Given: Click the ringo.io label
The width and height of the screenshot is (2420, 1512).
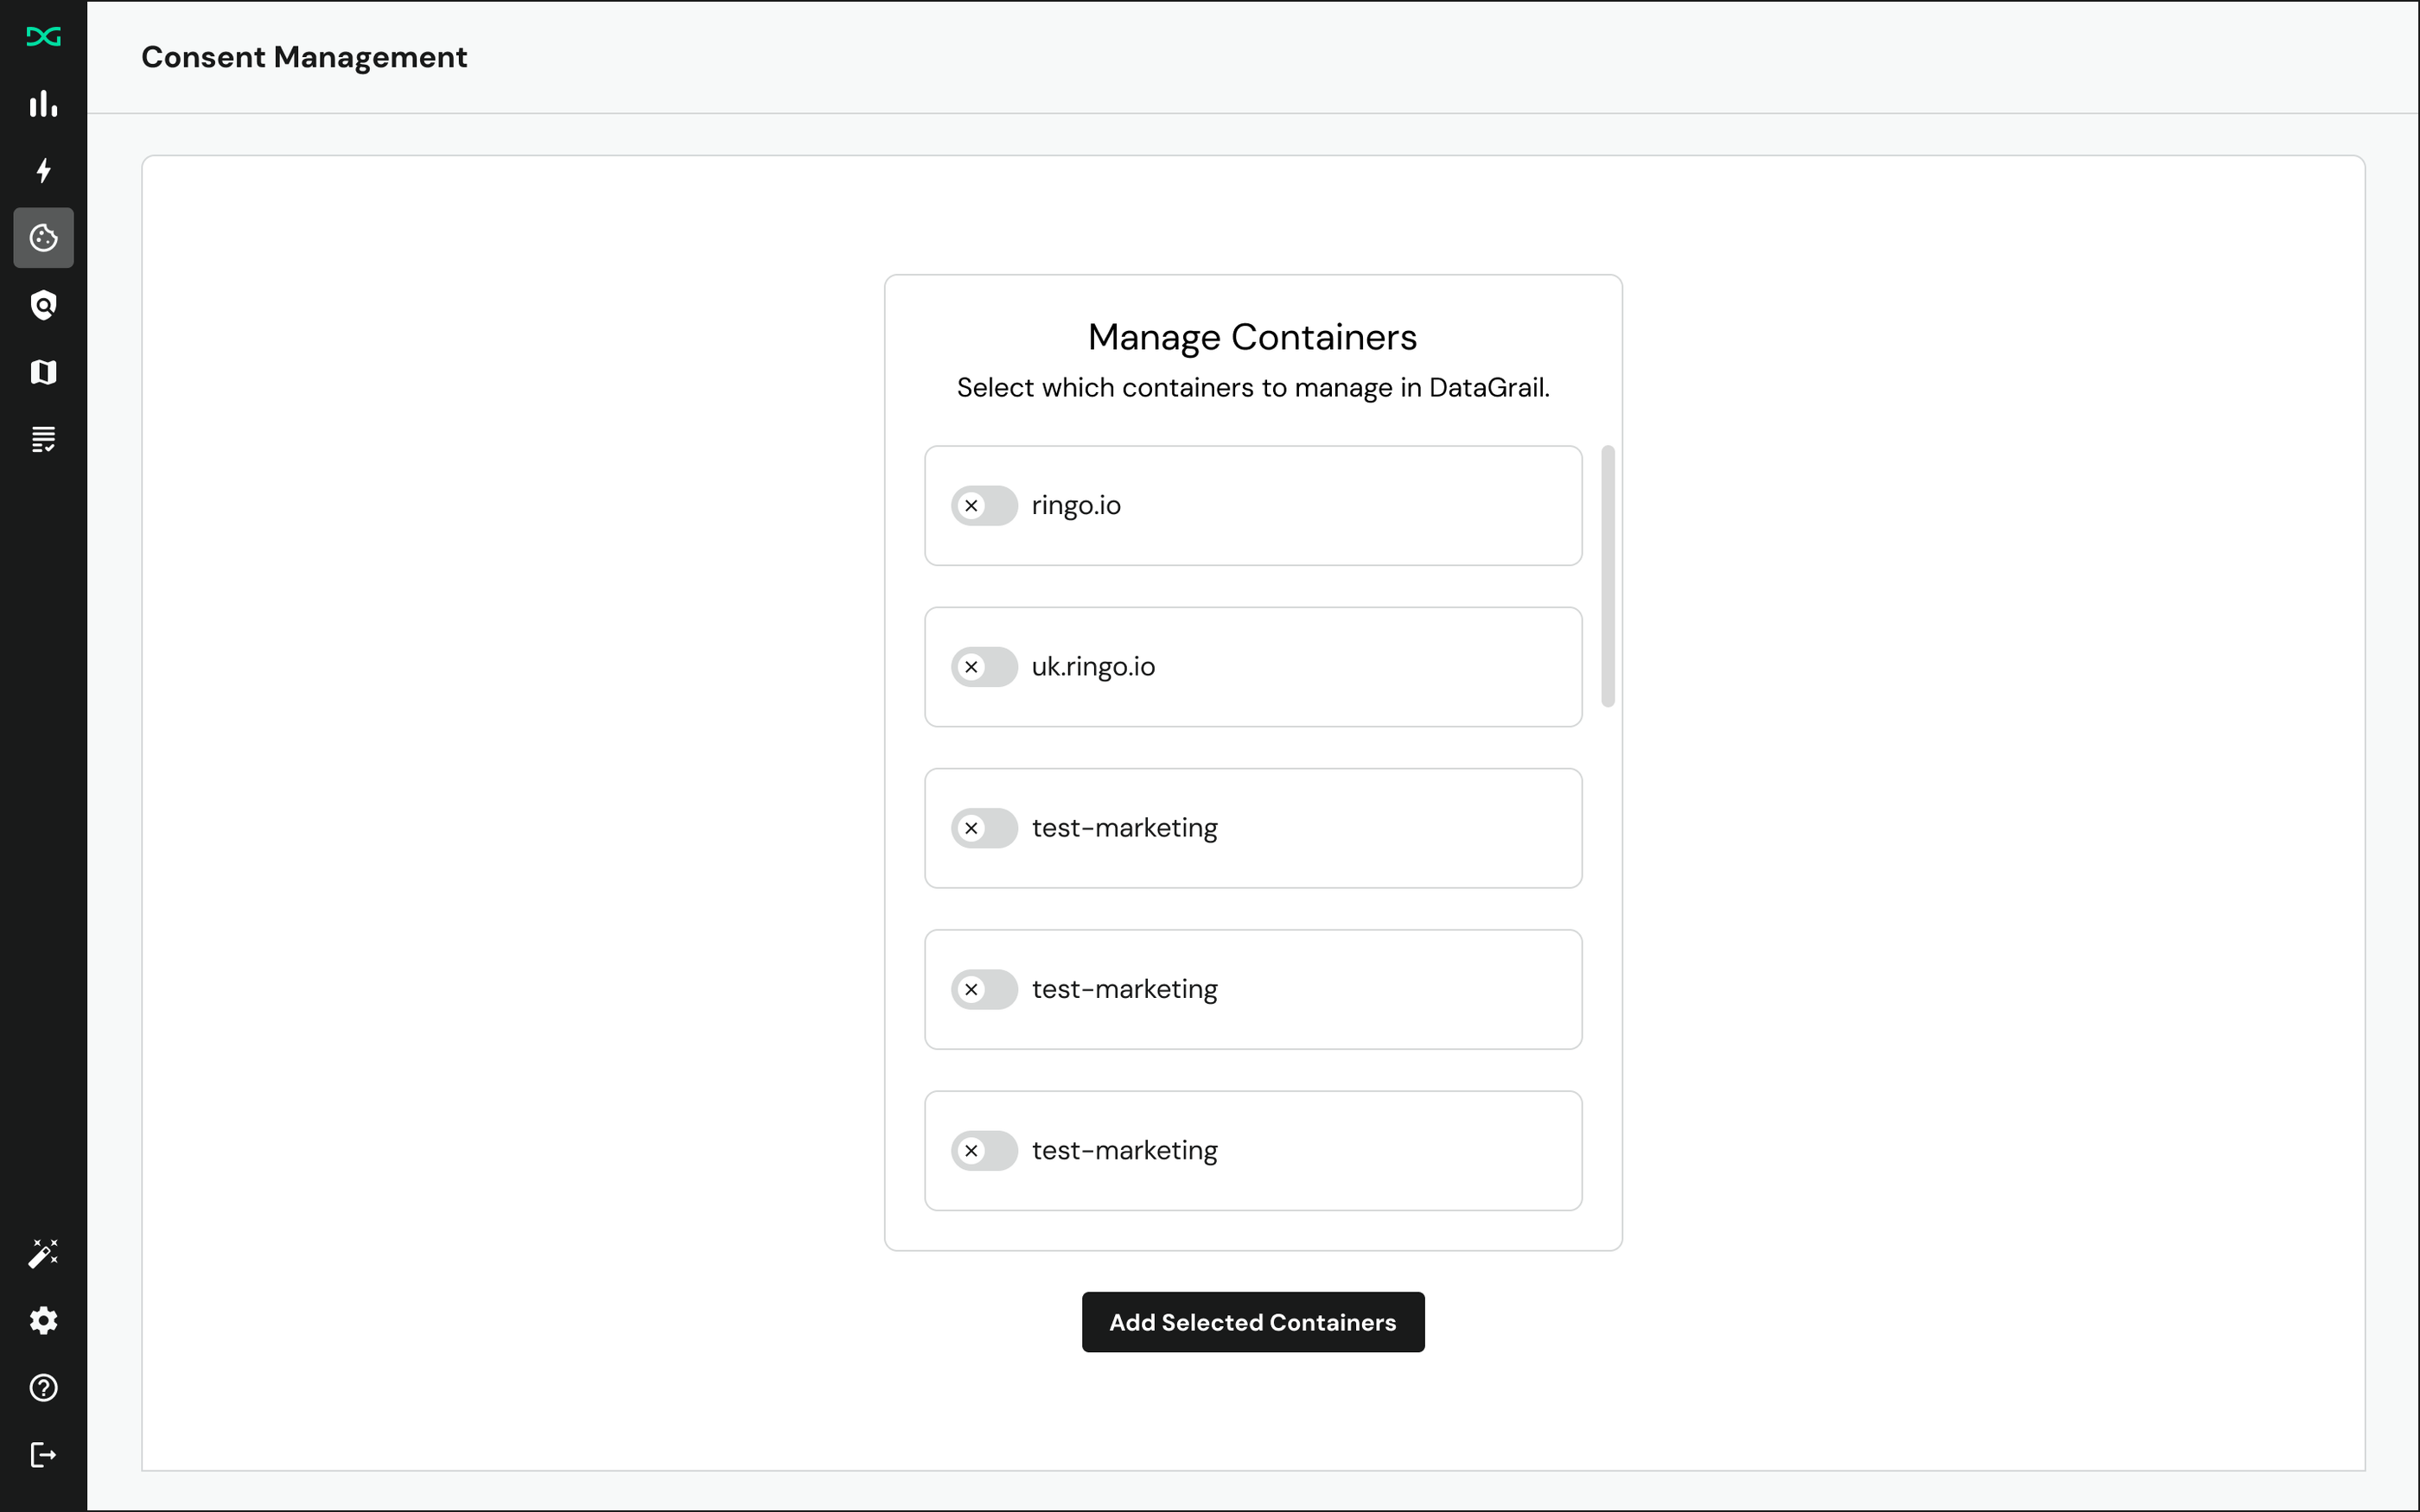Looking at the screenshot, I should click(x=1076, y=506).
